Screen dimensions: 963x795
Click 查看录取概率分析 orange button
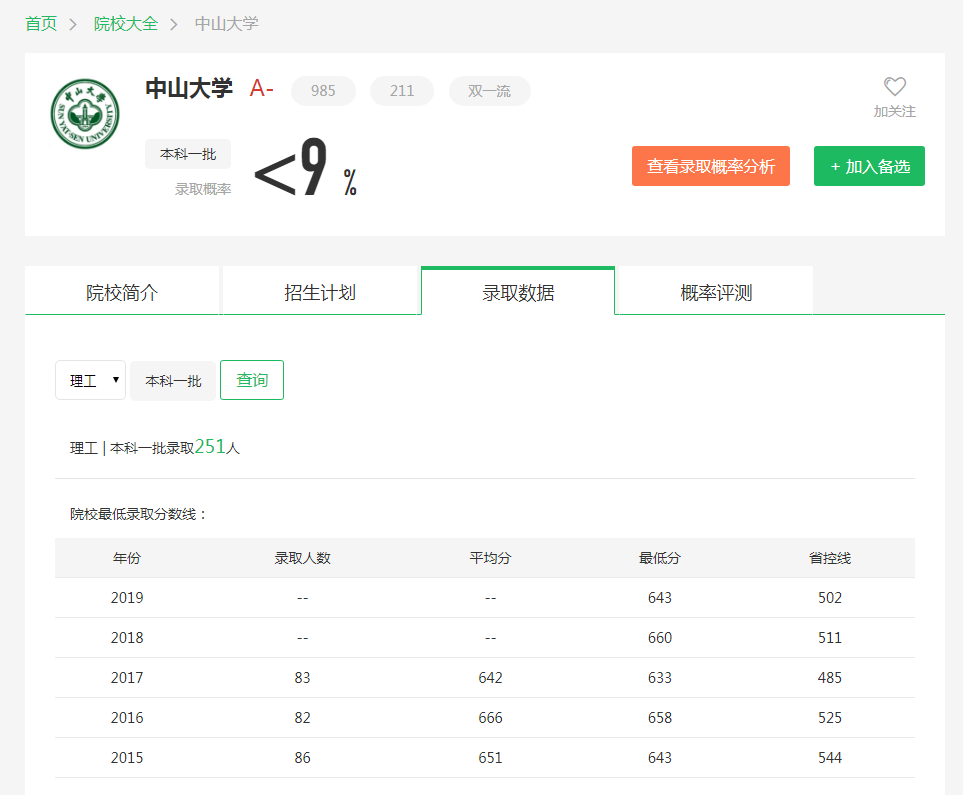710,166
